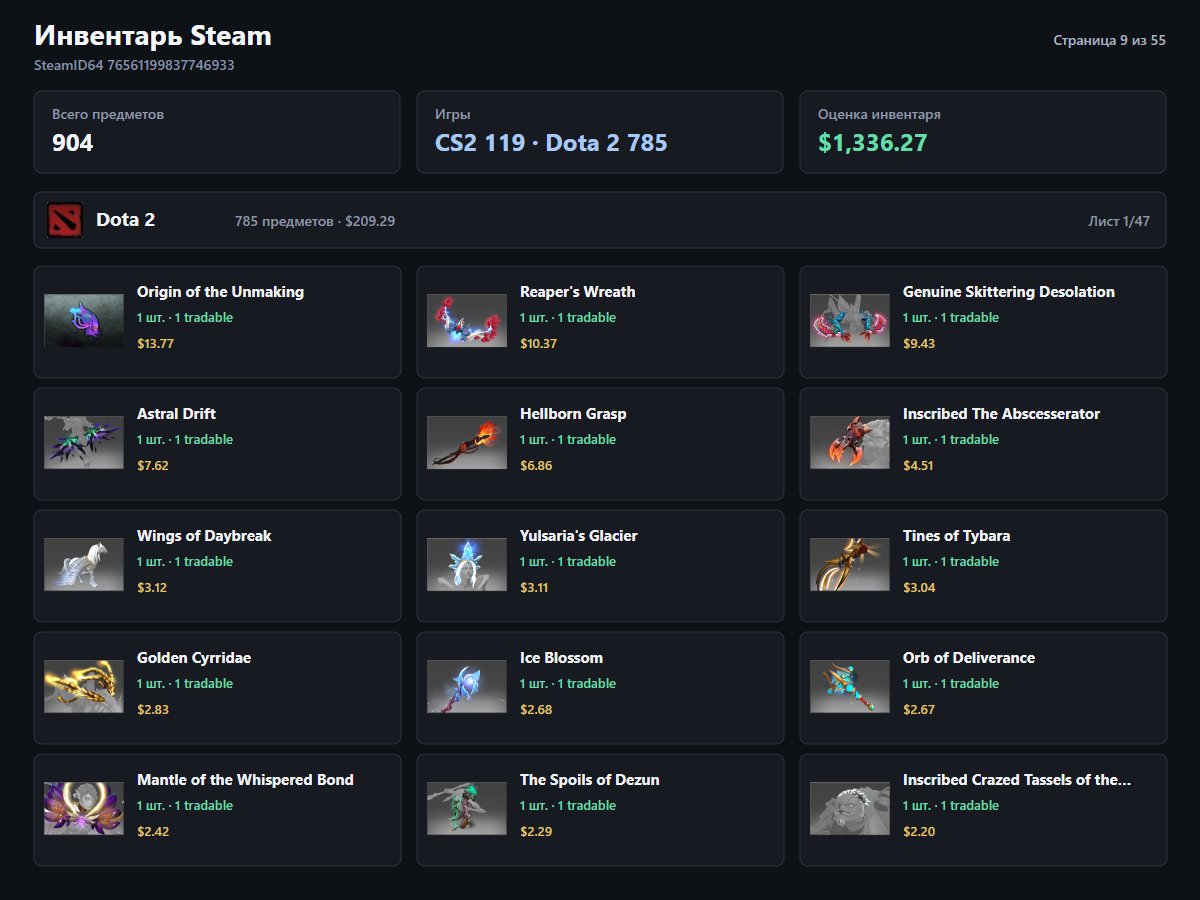Click the $10.37 price
1200x900 pixels.
point(538,343)
